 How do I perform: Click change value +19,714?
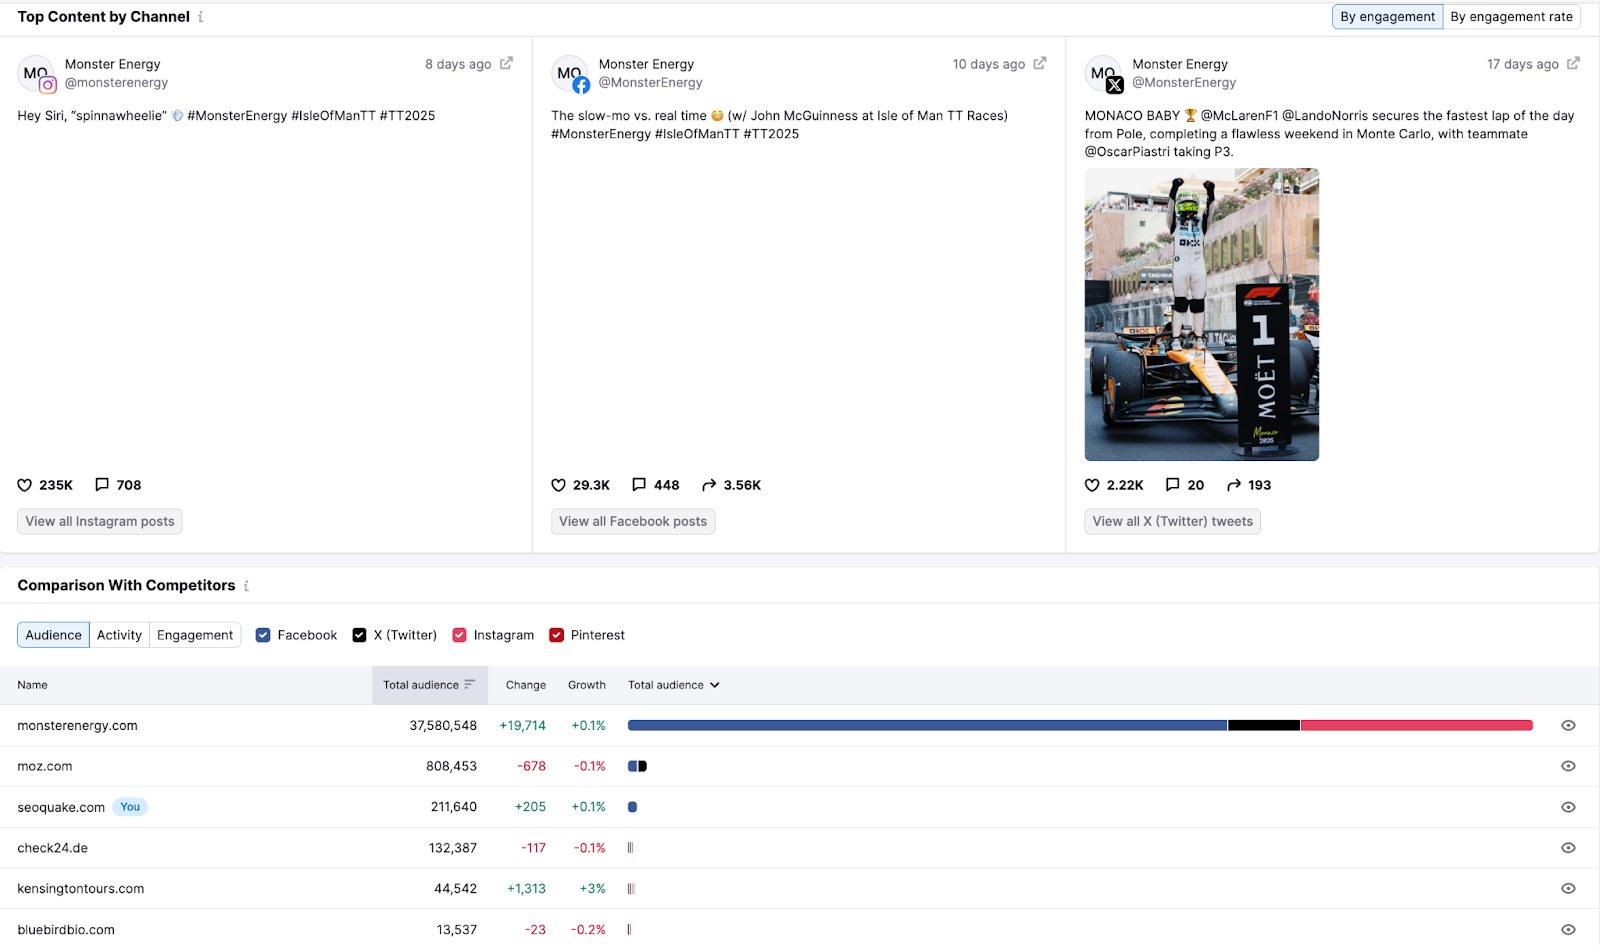(x=523, y=726)
